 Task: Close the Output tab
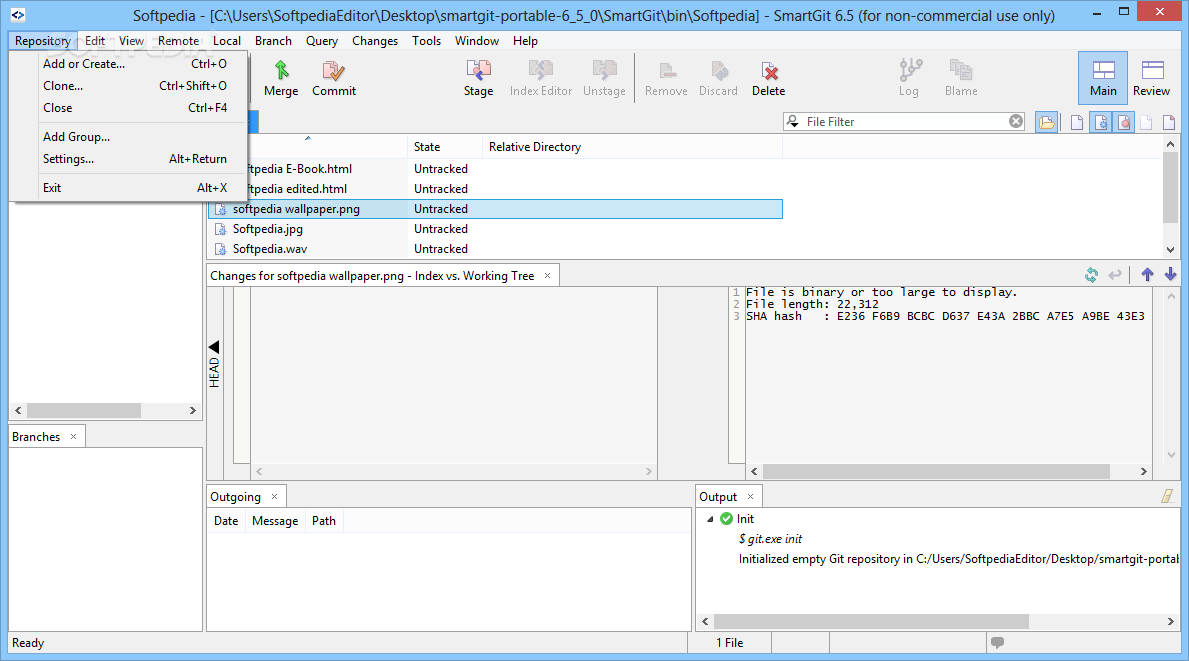point(751,497)
